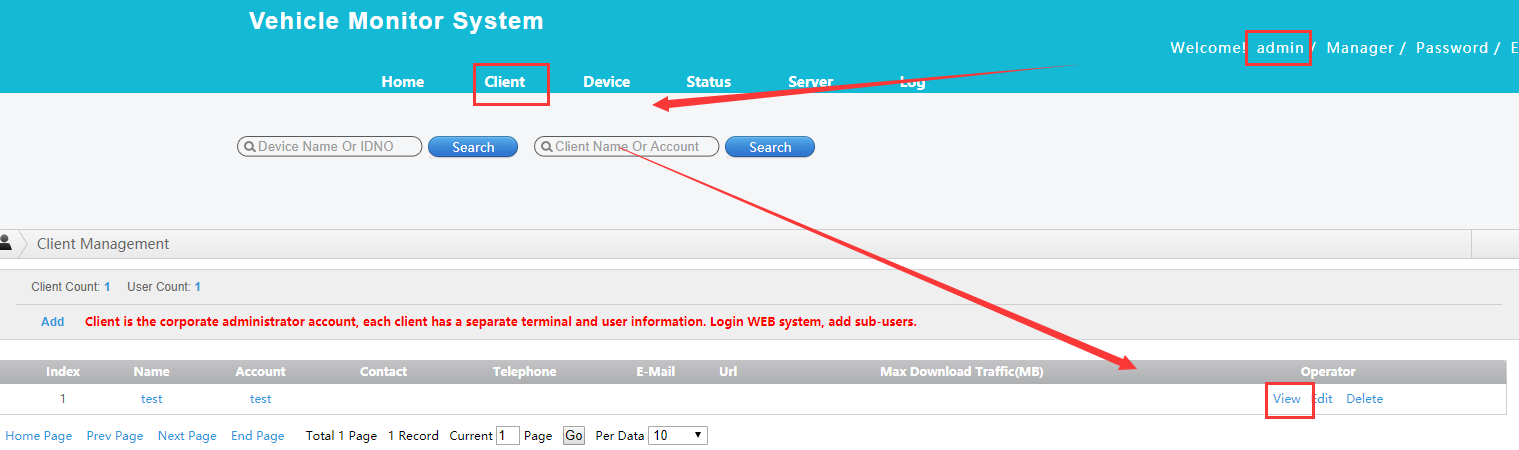View the test client details
The width and height of the screenshot is (1519, 450).
click(x=1287, y=399)
